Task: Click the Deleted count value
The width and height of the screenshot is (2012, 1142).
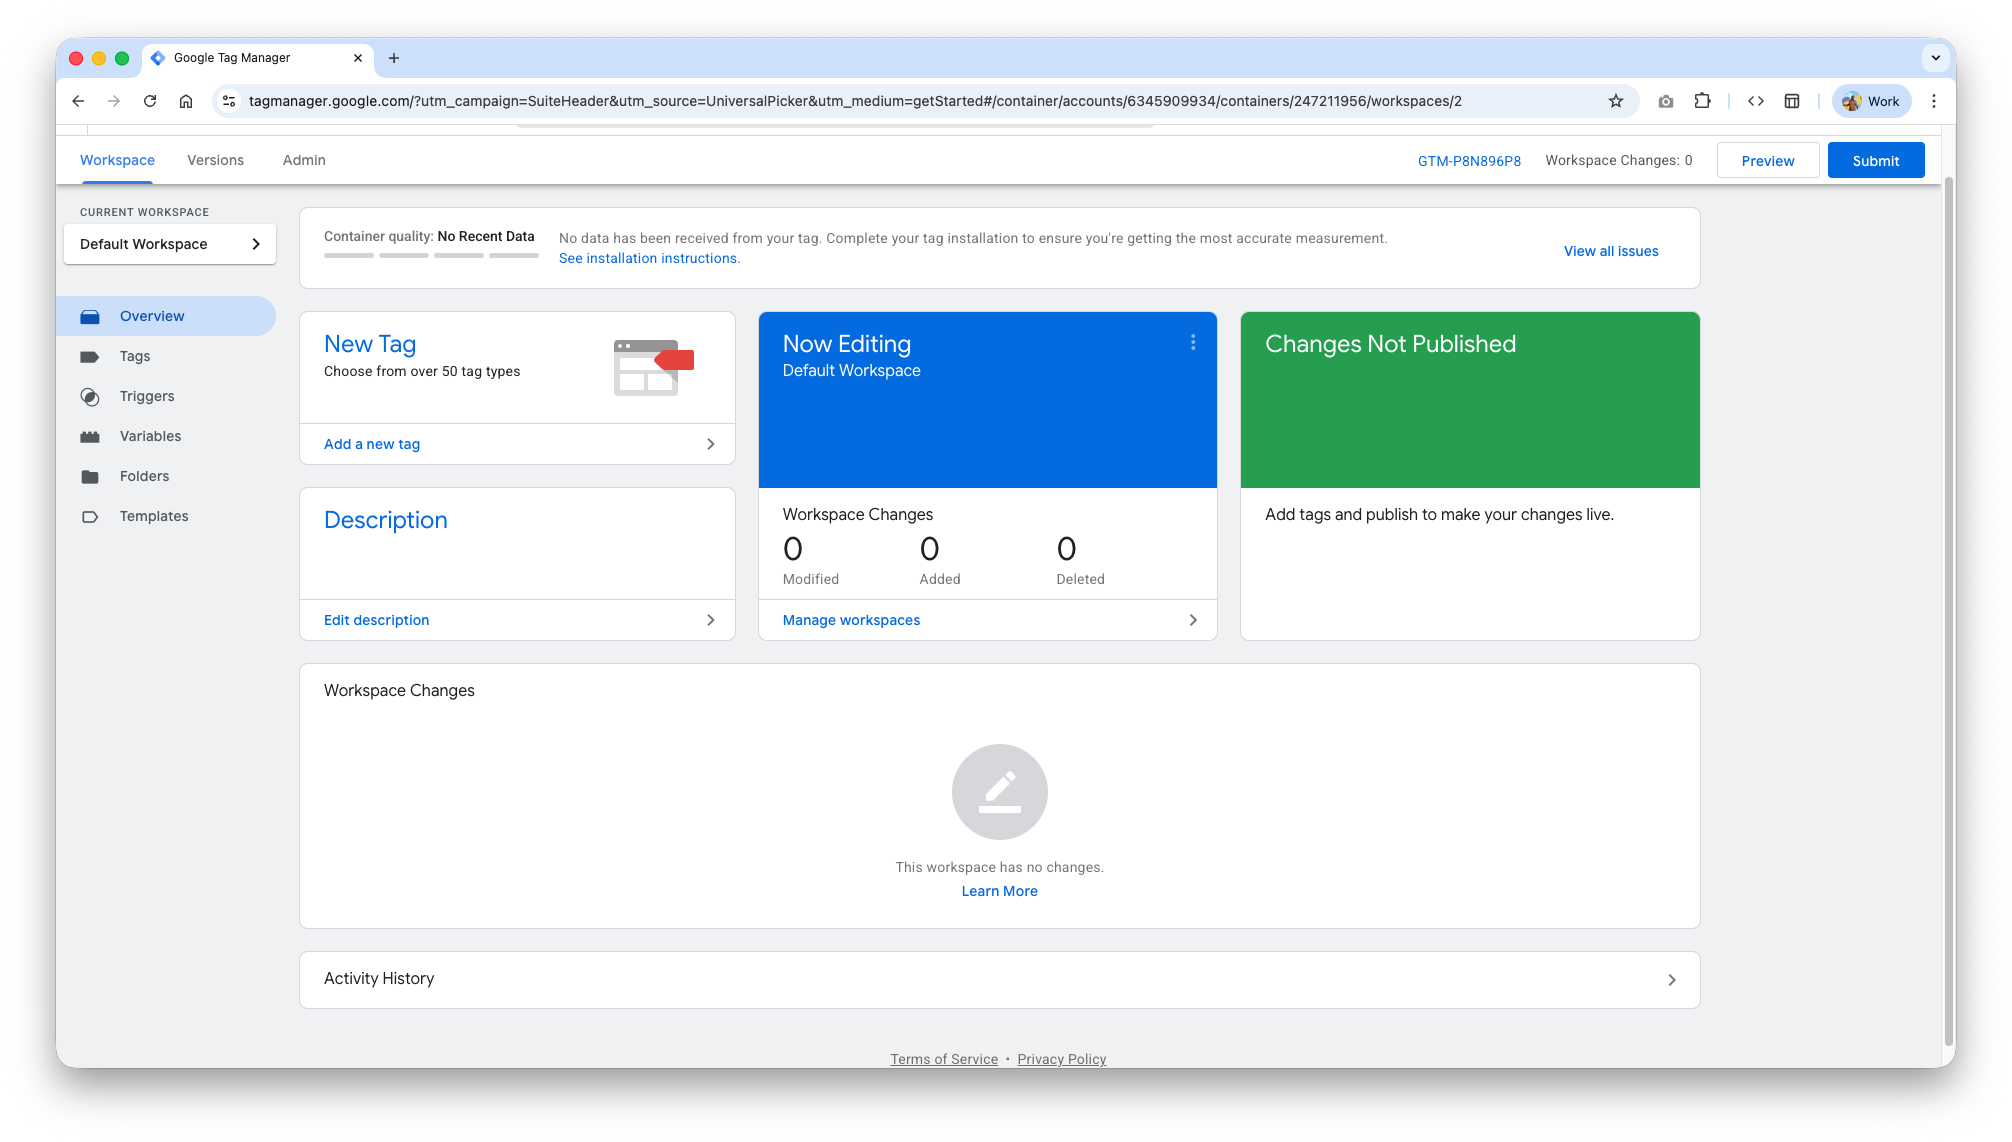Action: tap(1067, 549)
